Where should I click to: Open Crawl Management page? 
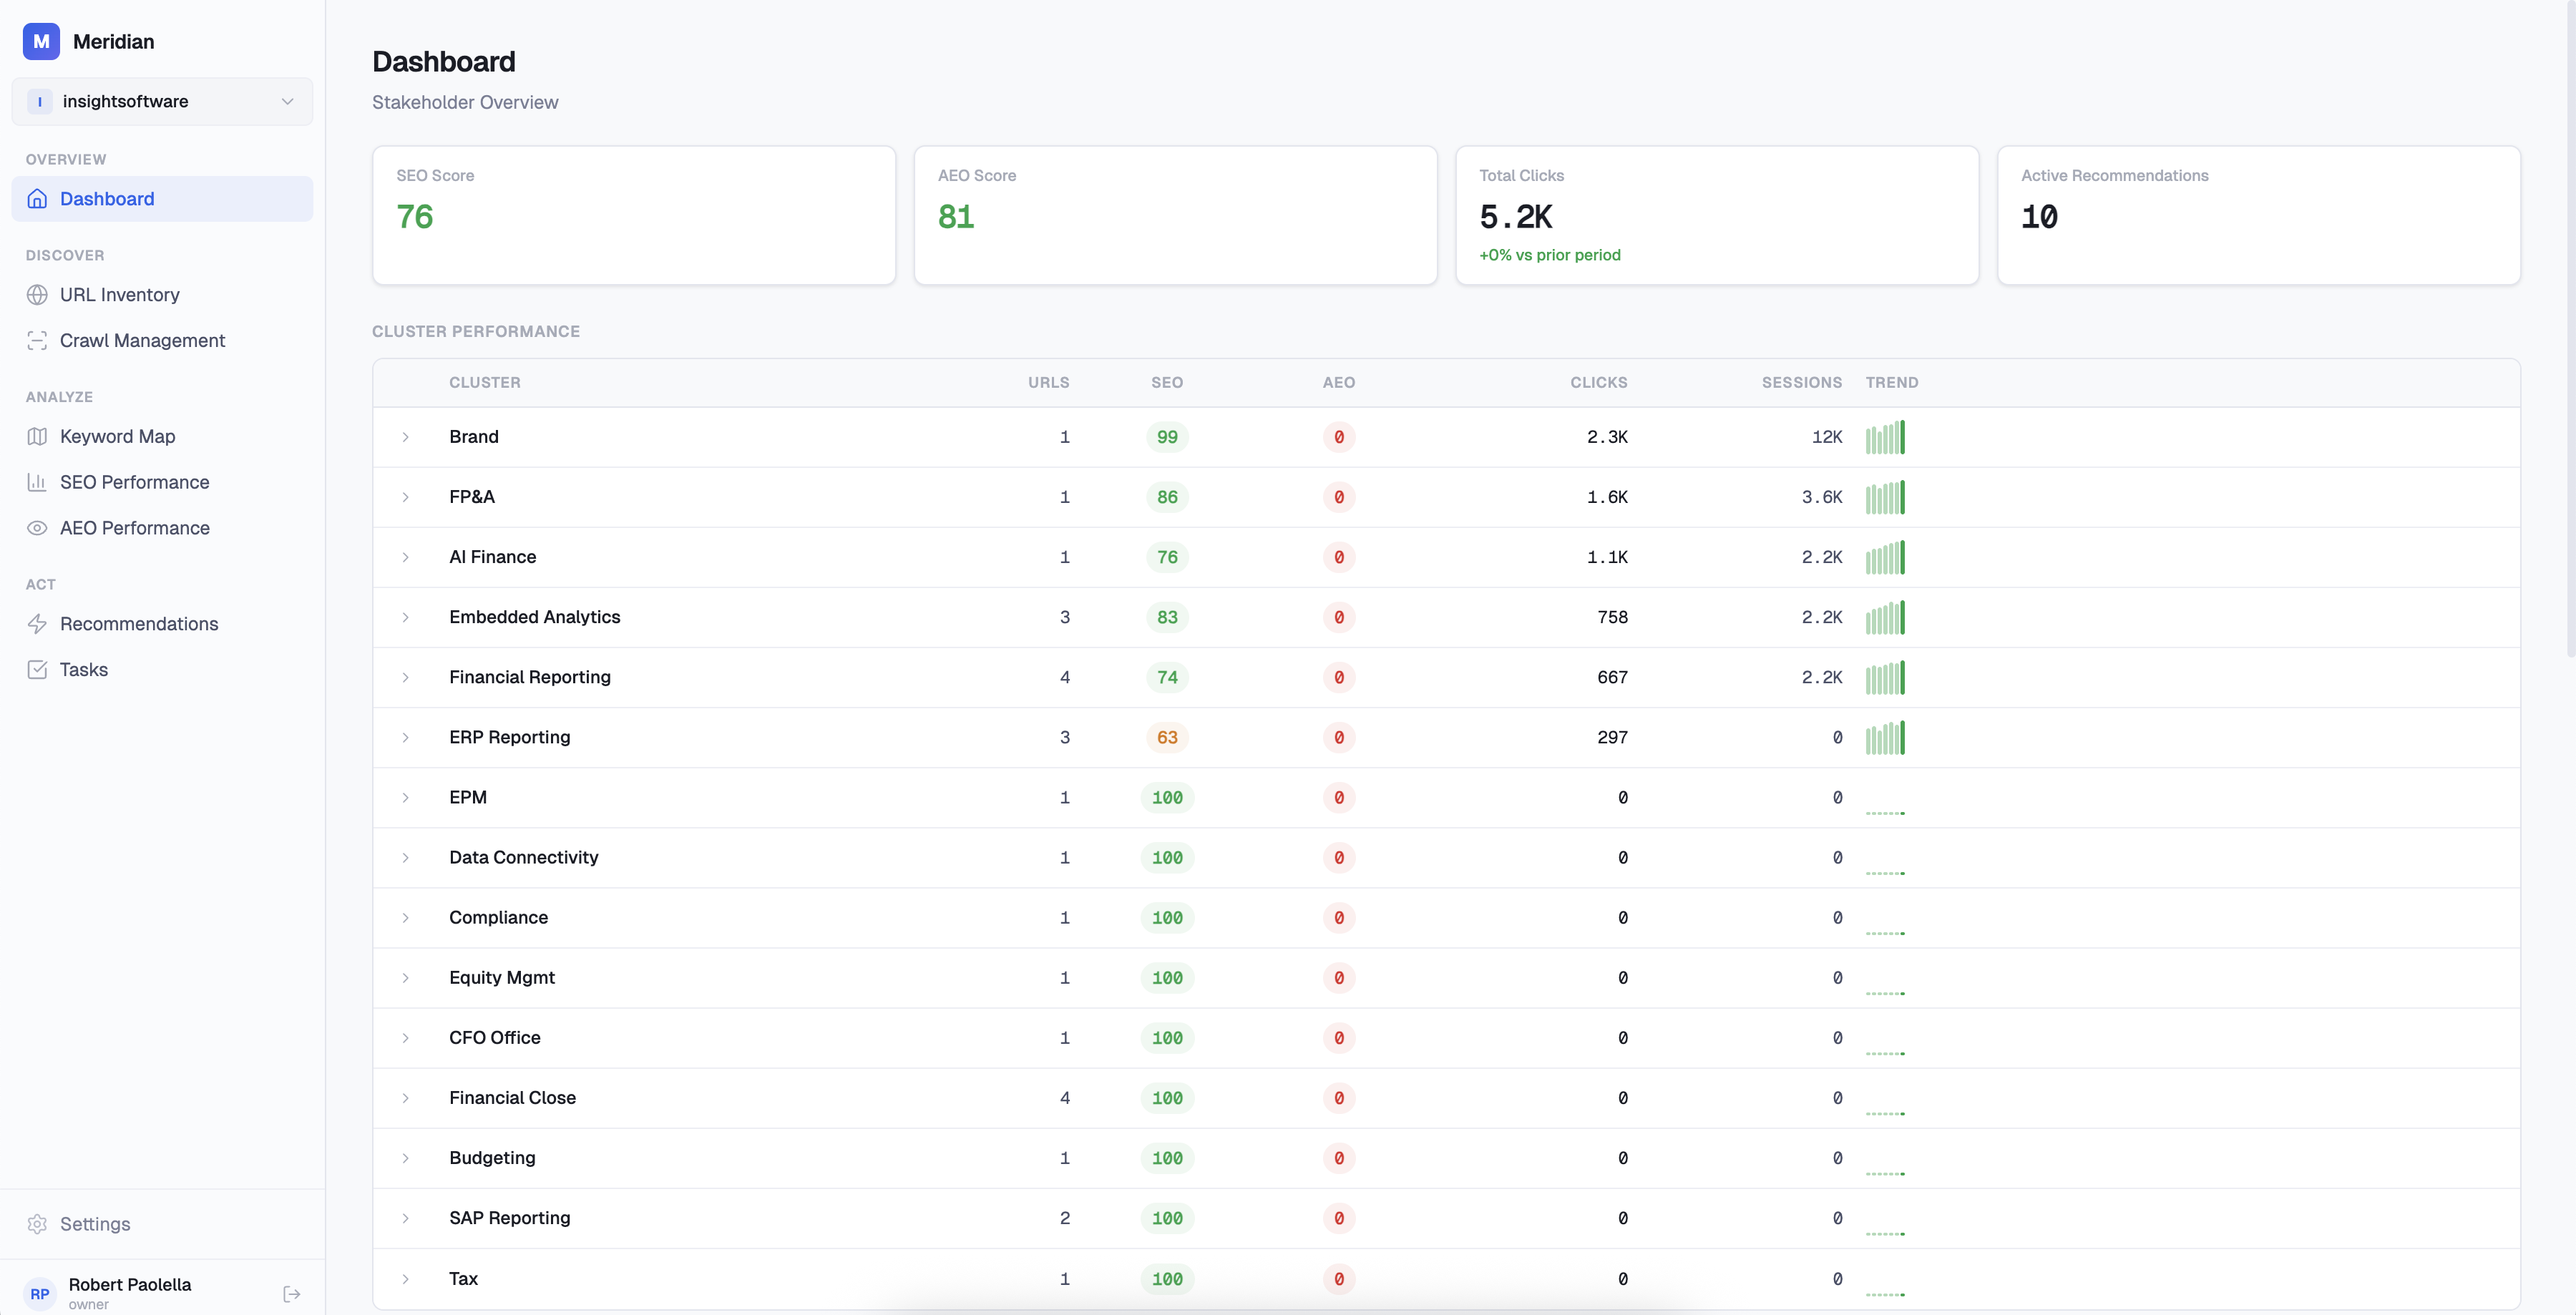[x=162, y=341]
